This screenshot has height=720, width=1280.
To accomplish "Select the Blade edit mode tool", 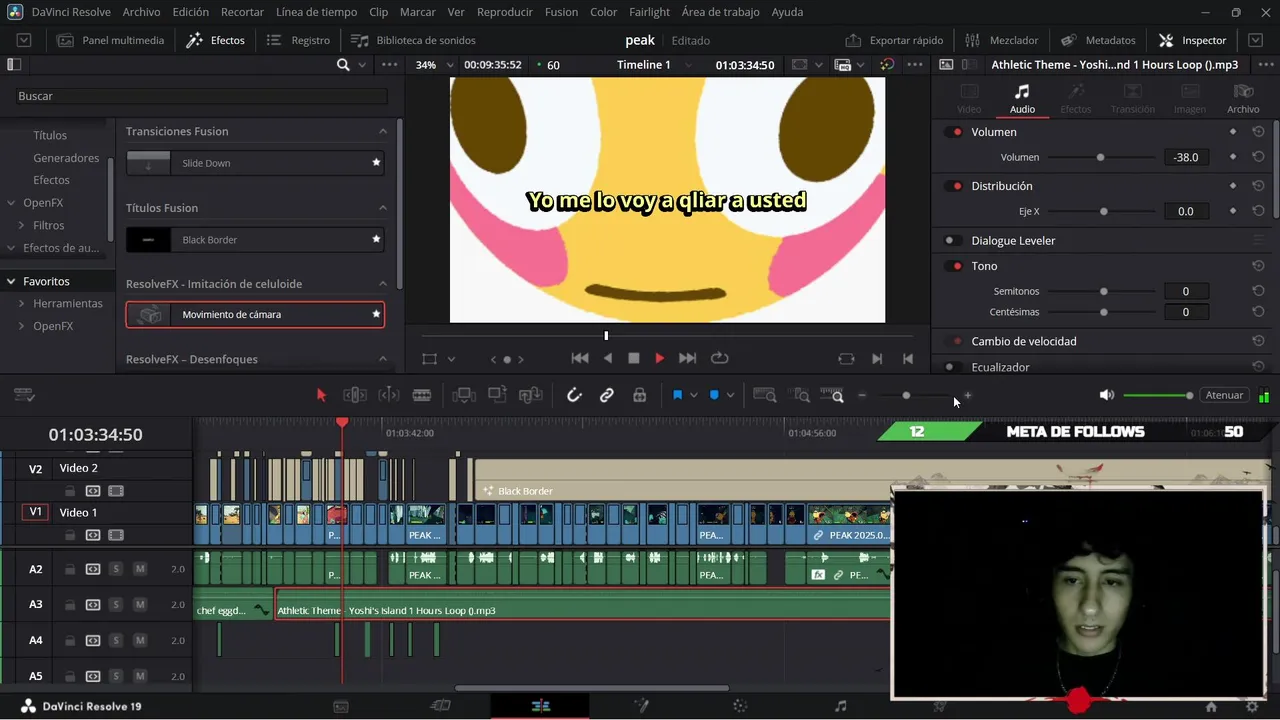I will pos(422,395).
